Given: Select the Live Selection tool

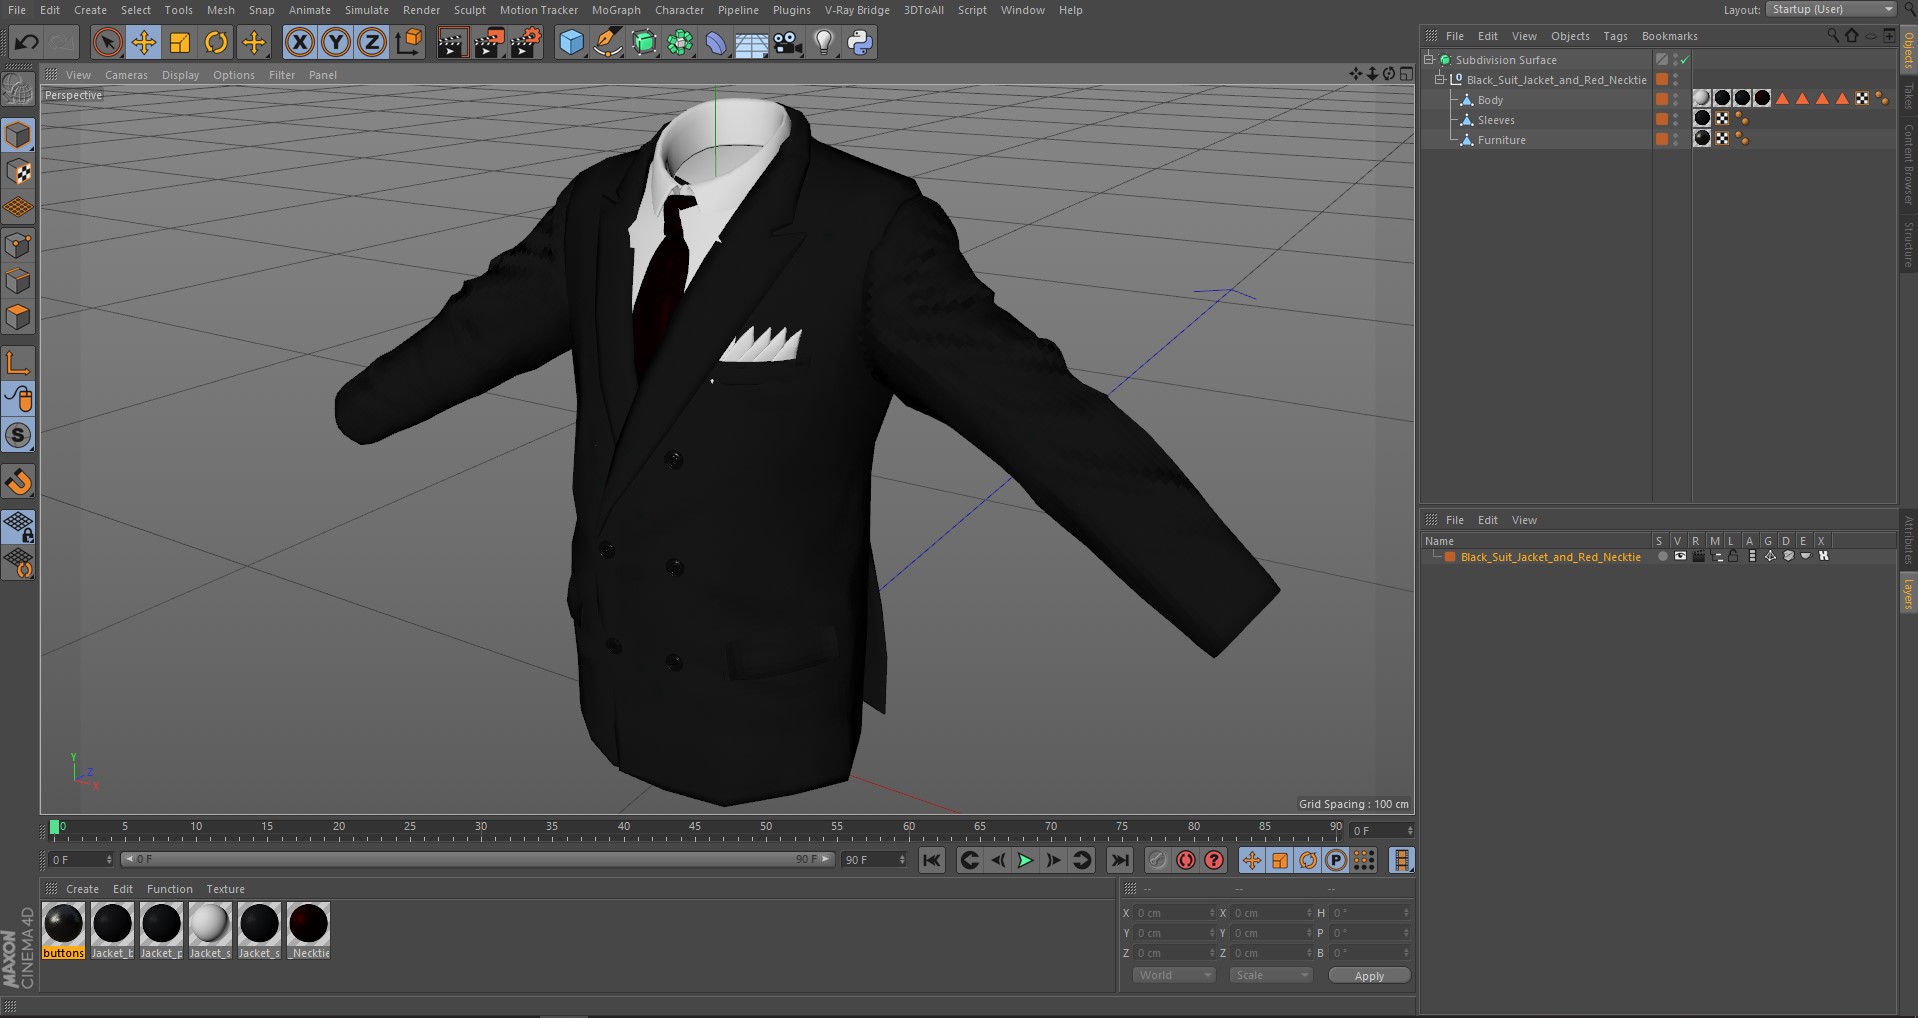Looking at the screenshot, I should pyautogui.click(x=107, y=42).
